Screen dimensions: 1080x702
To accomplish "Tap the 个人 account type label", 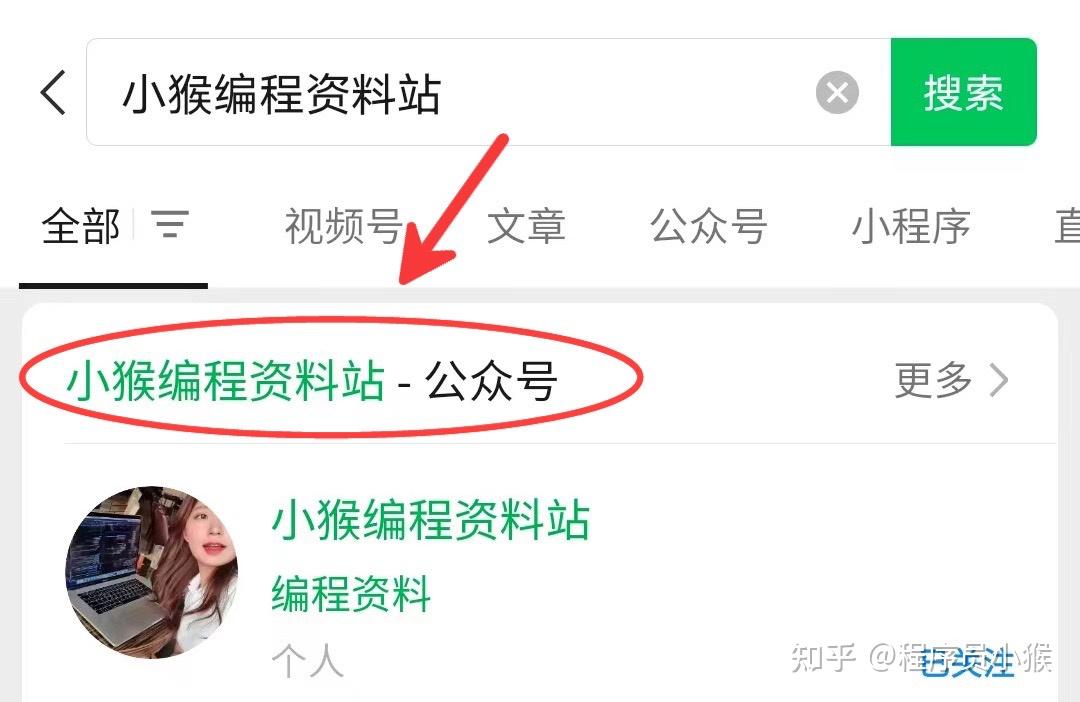I will [307, 661].
